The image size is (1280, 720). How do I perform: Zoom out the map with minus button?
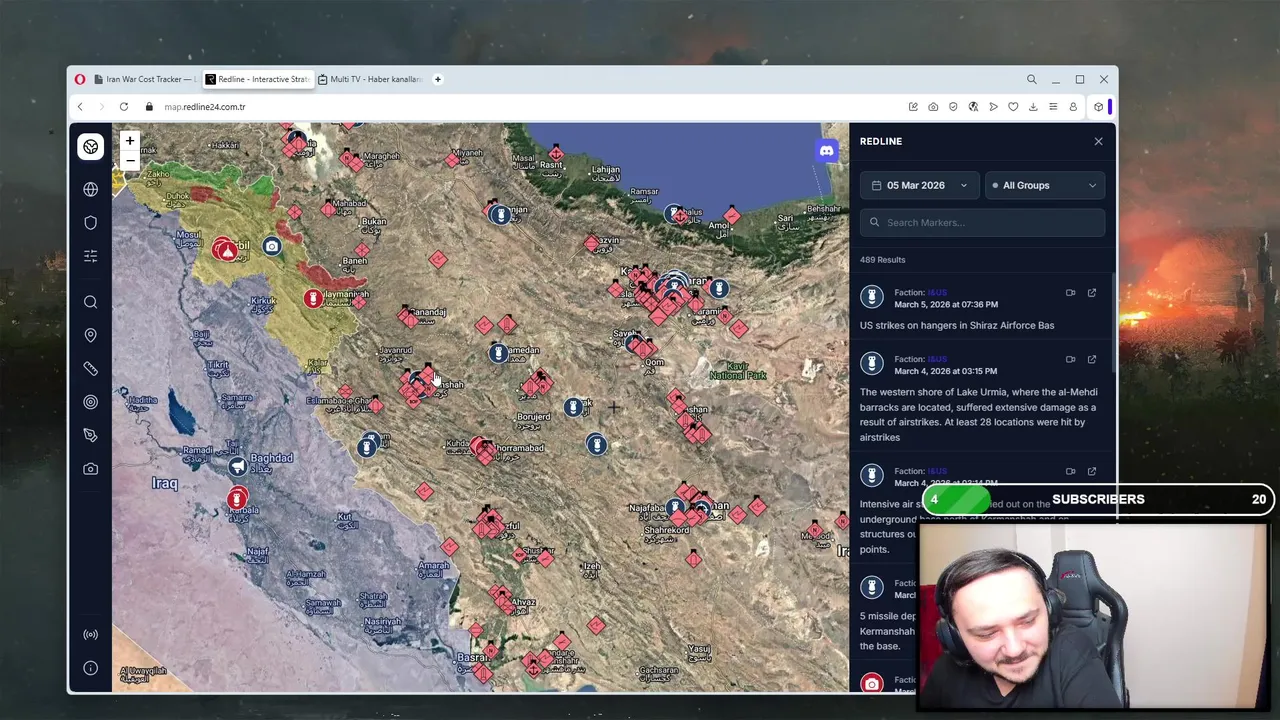129,160
